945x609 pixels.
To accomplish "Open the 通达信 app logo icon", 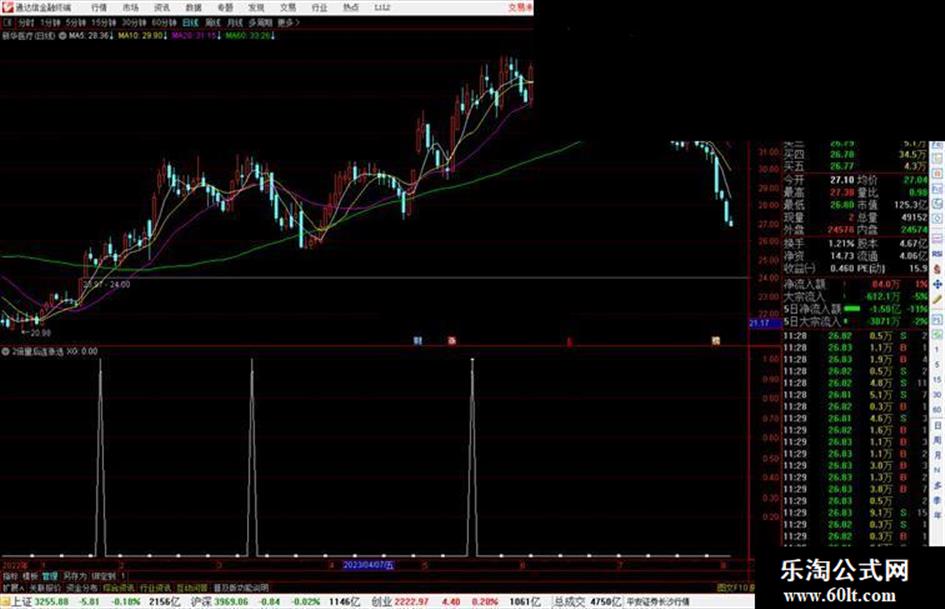I will coord(8,7).
